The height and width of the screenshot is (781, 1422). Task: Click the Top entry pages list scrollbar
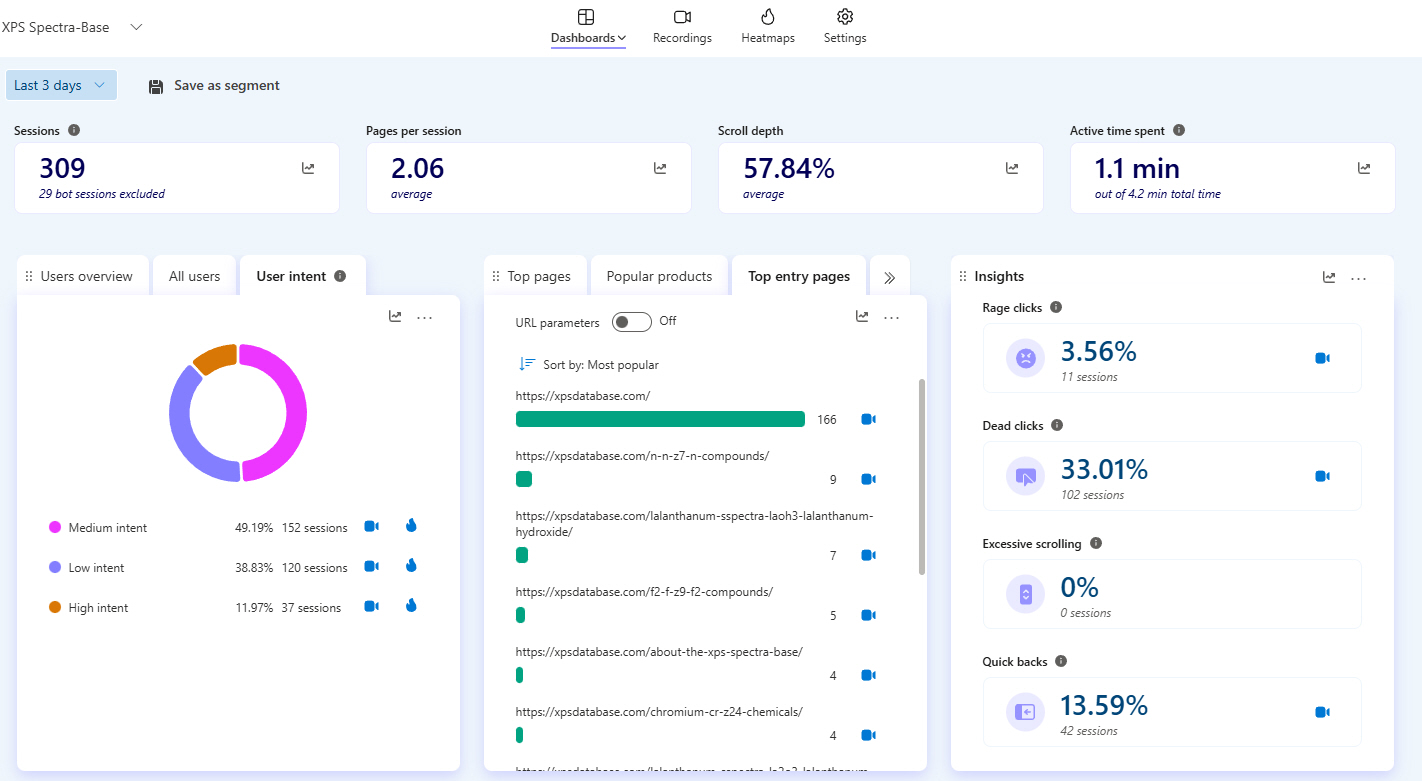[x=921, y=475]
